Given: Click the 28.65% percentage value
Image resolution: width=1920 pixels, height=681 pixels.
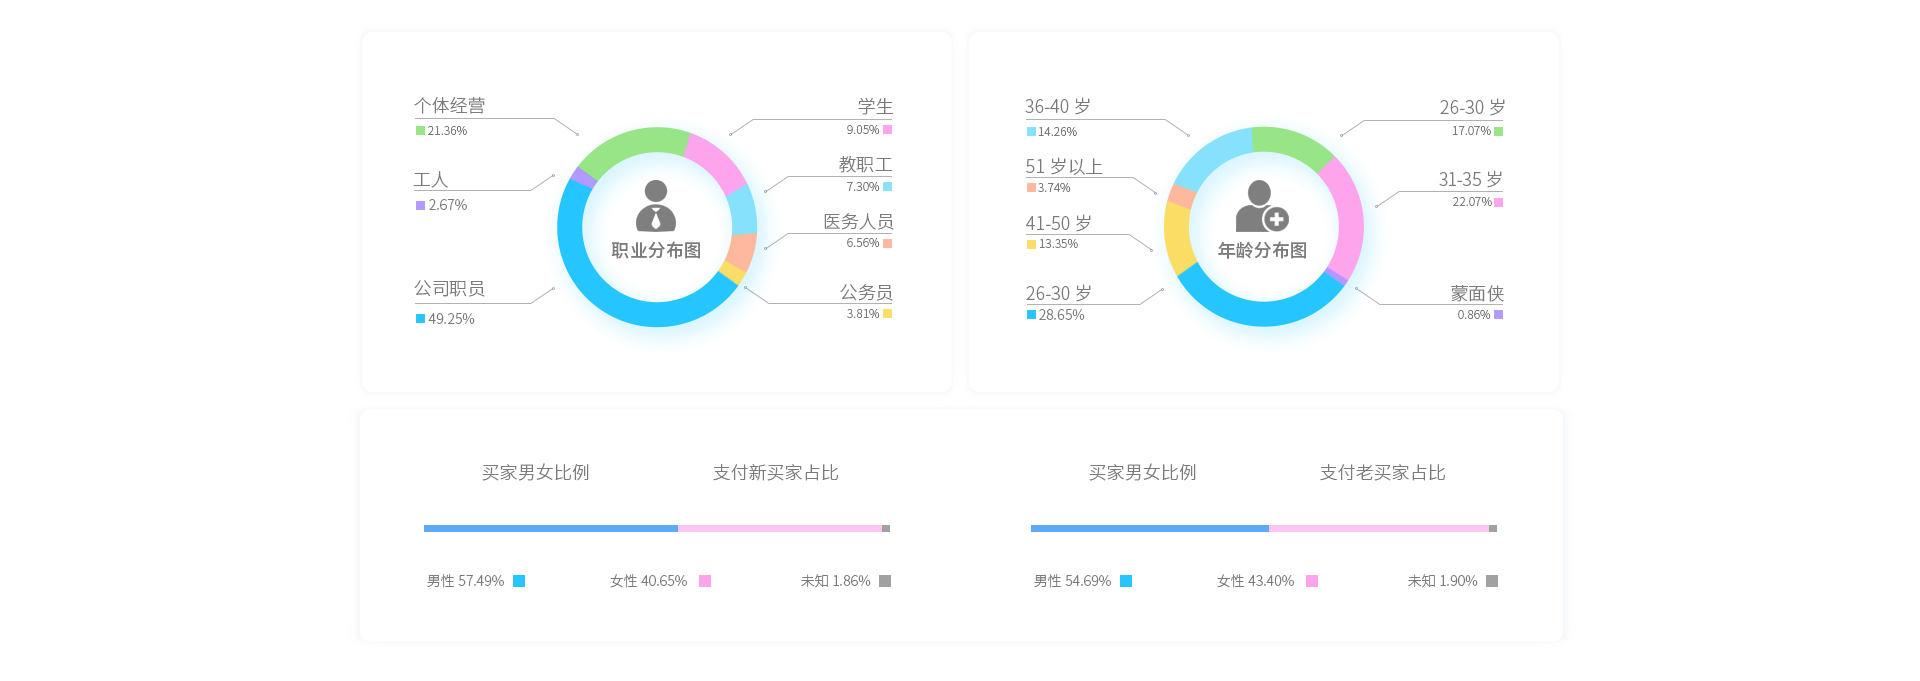Looking at the screenshot, I should pyautogui.click(x=1061, y=315).
